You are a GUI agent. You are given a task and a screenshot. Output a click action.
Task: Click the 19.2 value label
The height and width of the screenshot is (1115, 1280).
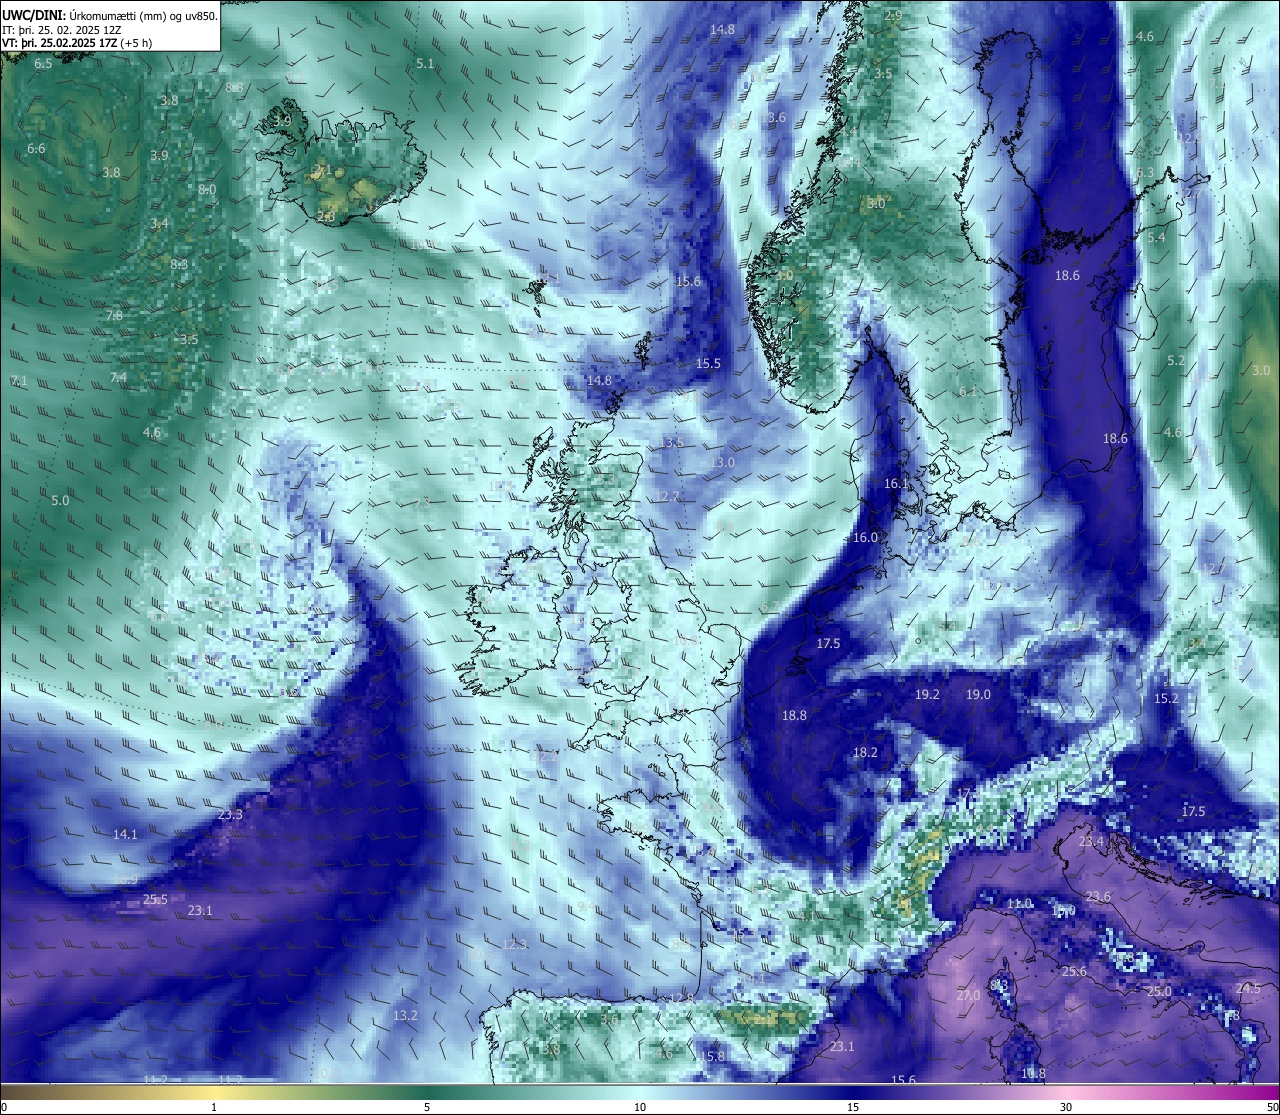[927, 695]
